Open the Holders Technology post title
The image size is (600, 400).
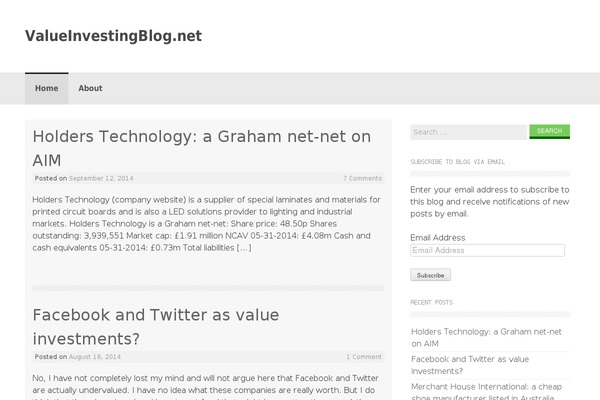coord(201,148)
